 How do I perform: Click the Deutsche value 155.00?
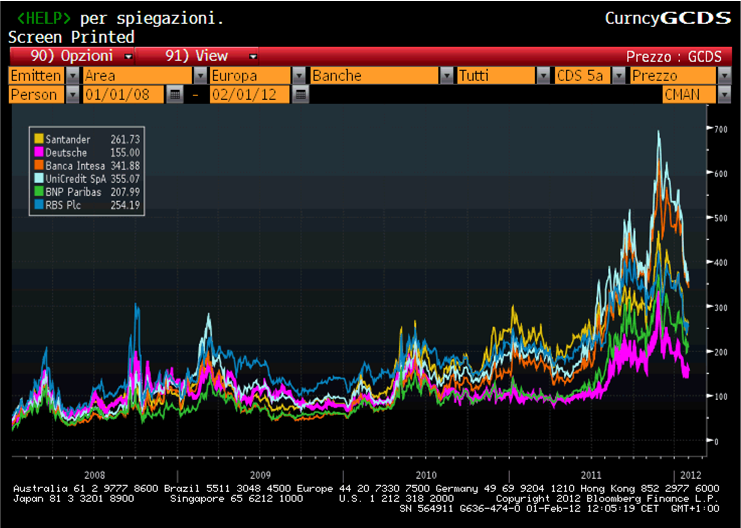(x=125, y=153)
